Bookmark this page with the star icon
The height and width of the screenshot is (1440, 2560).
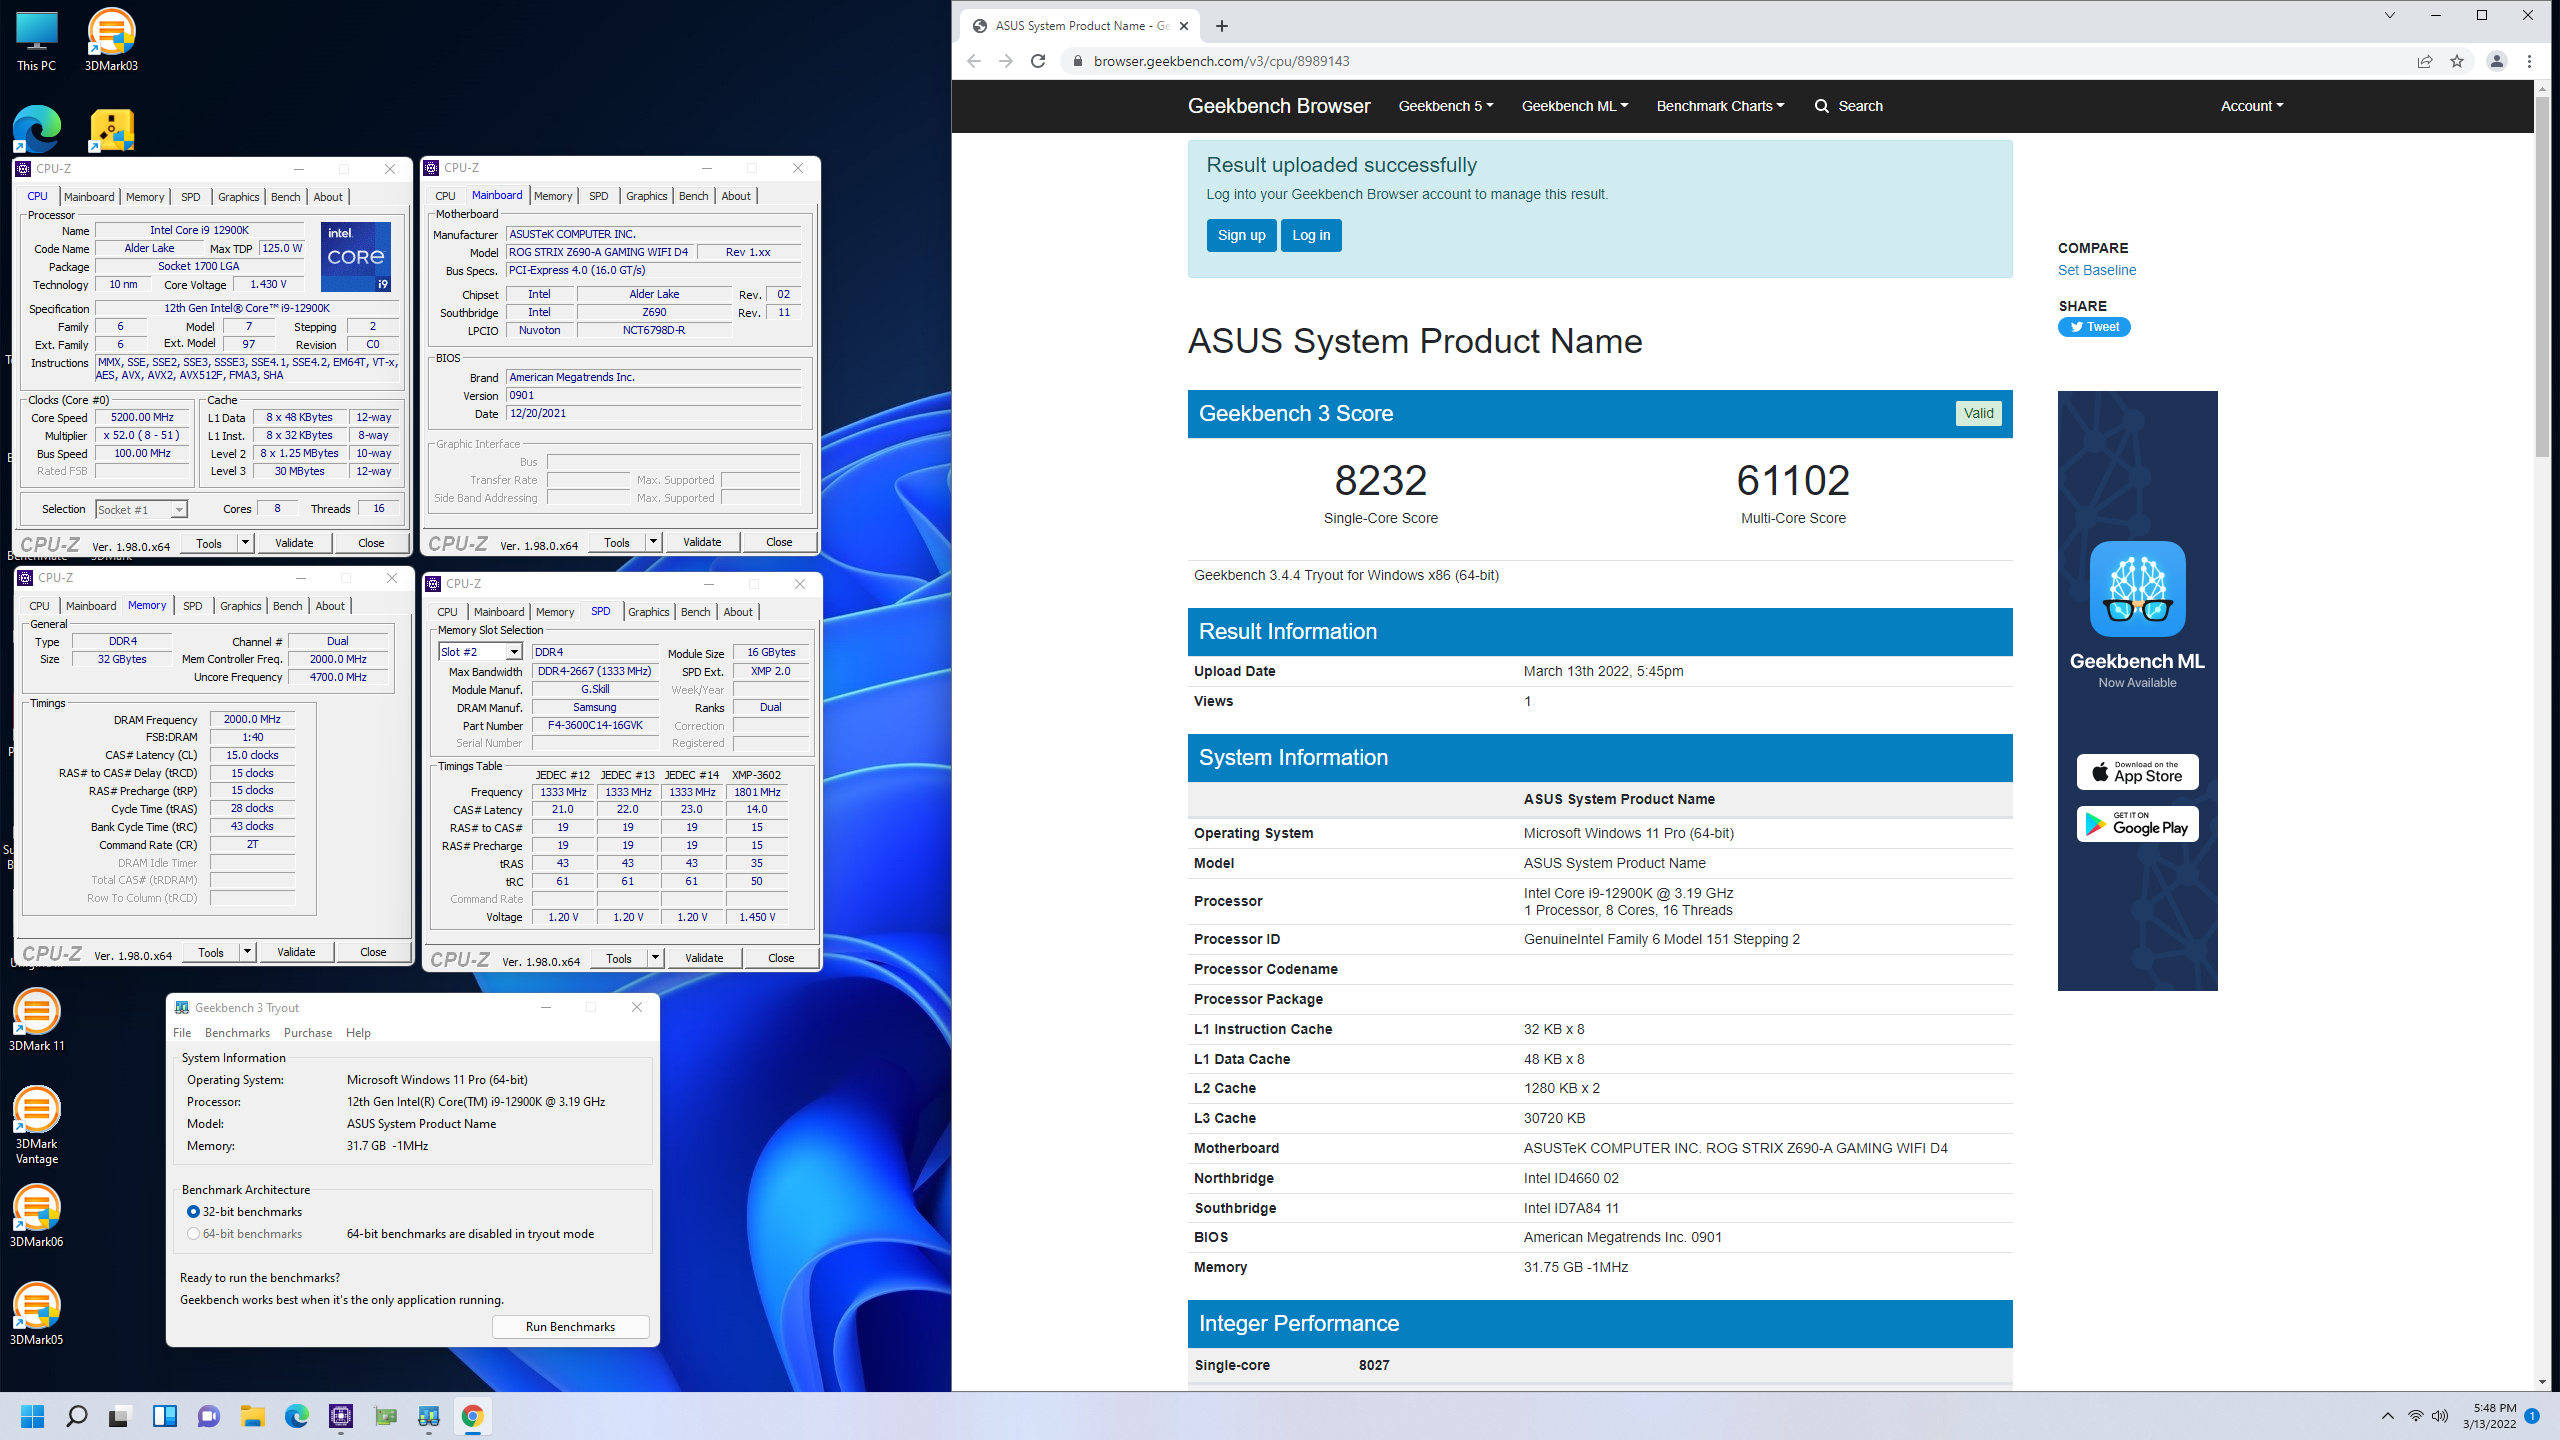2457,61
